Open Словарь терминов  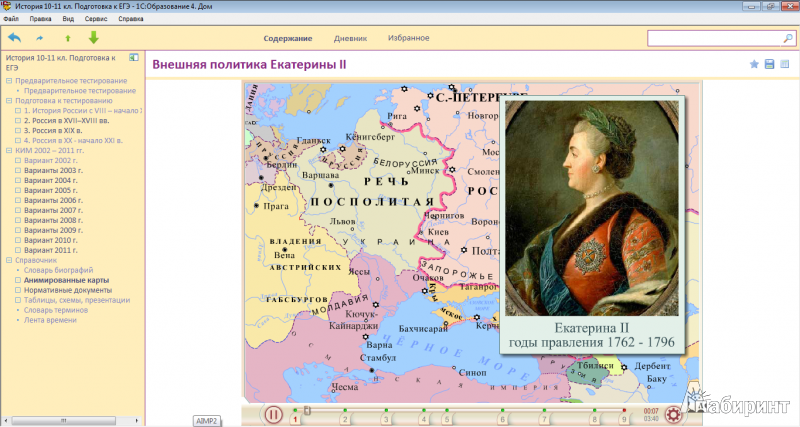point(56,310)
